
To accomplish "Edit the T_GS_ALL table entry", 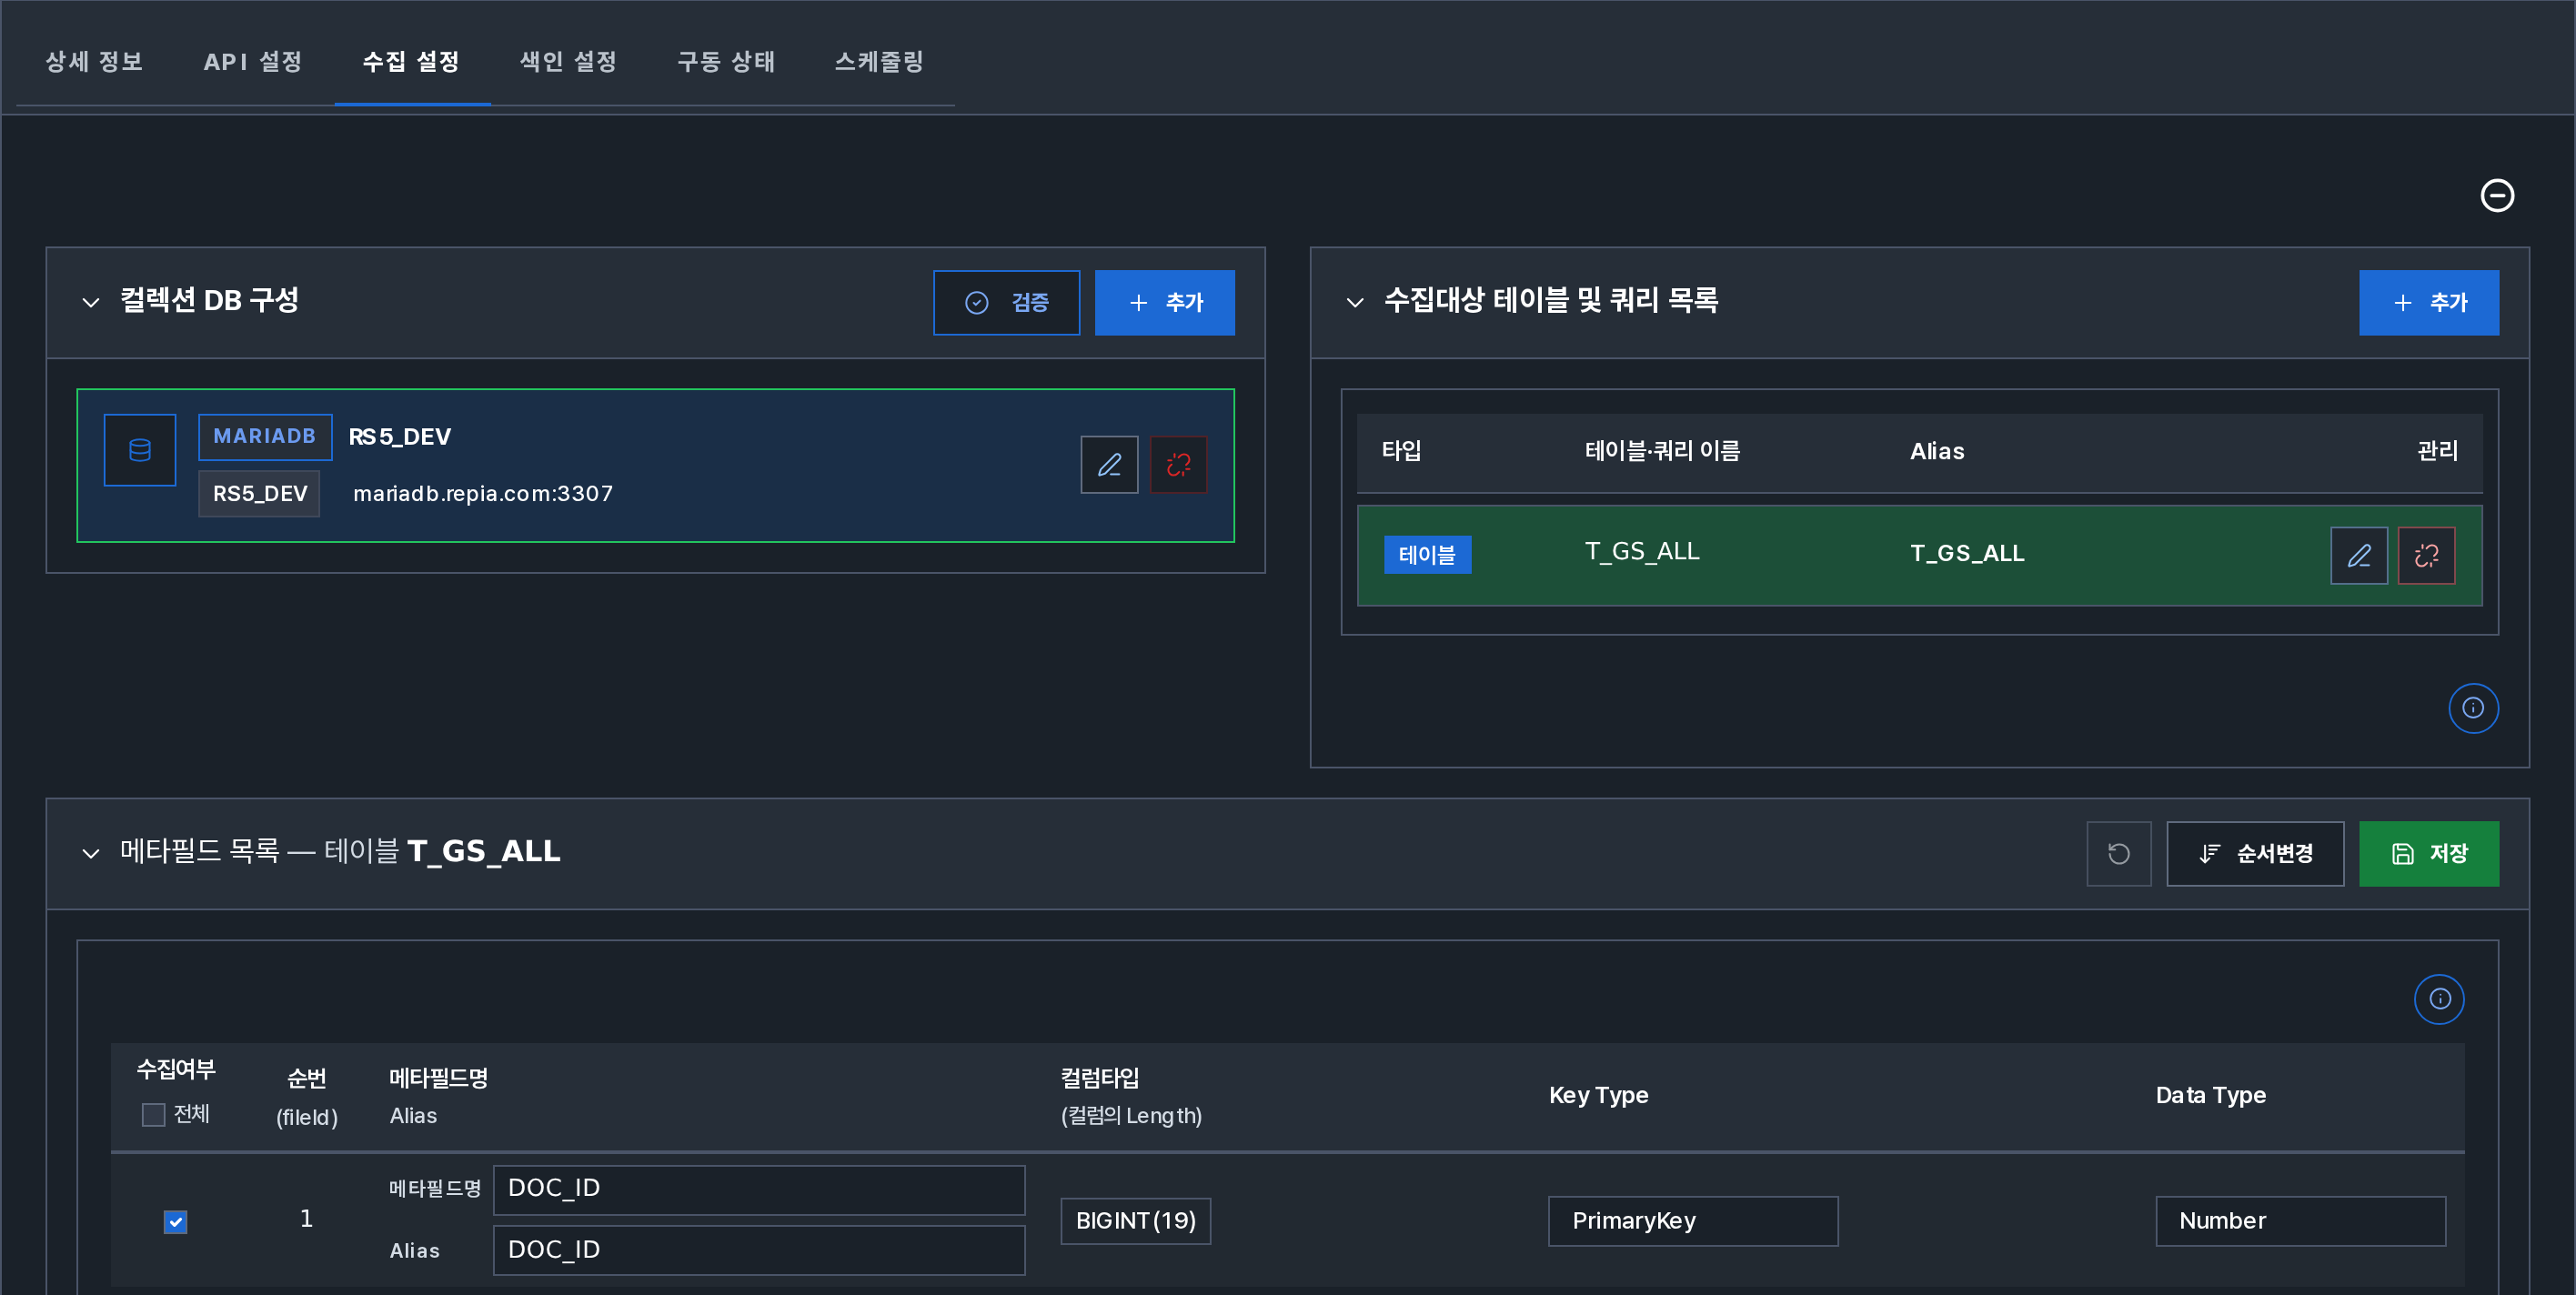I will [x=2359, y=556].
